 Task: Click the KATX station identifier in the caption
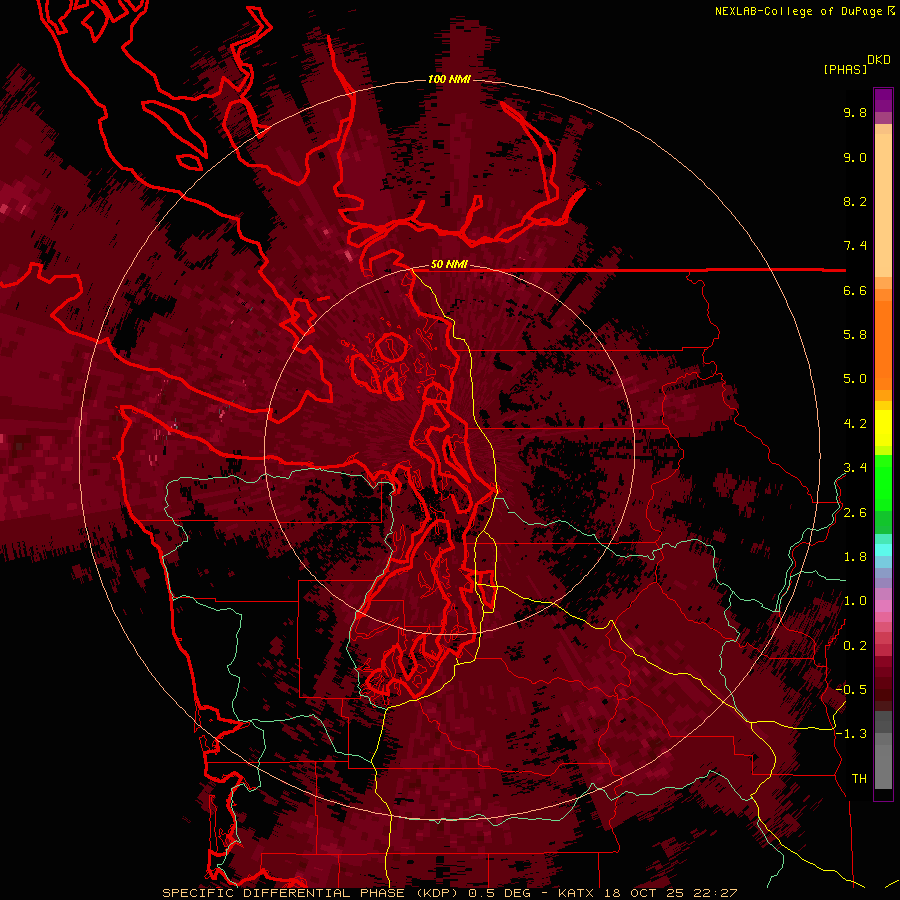point(576,893)
